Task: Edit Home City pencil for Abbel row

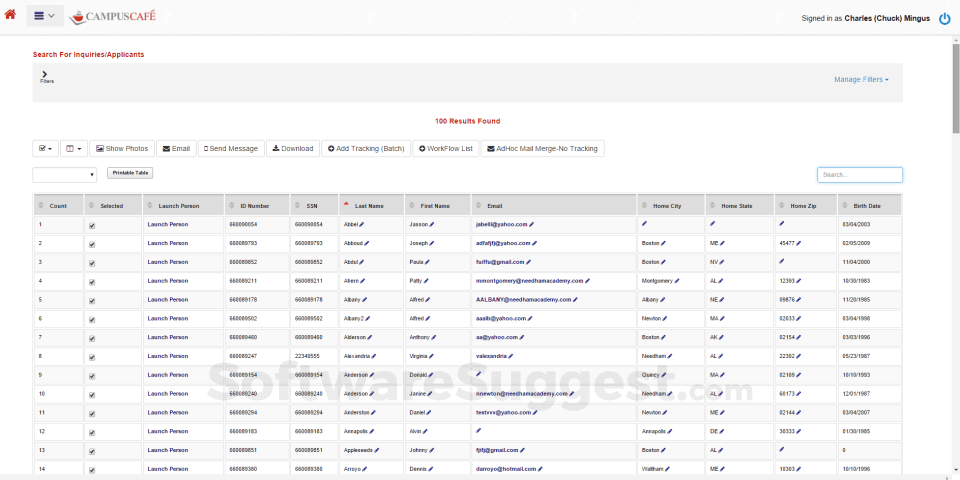Action: (644, 223)
